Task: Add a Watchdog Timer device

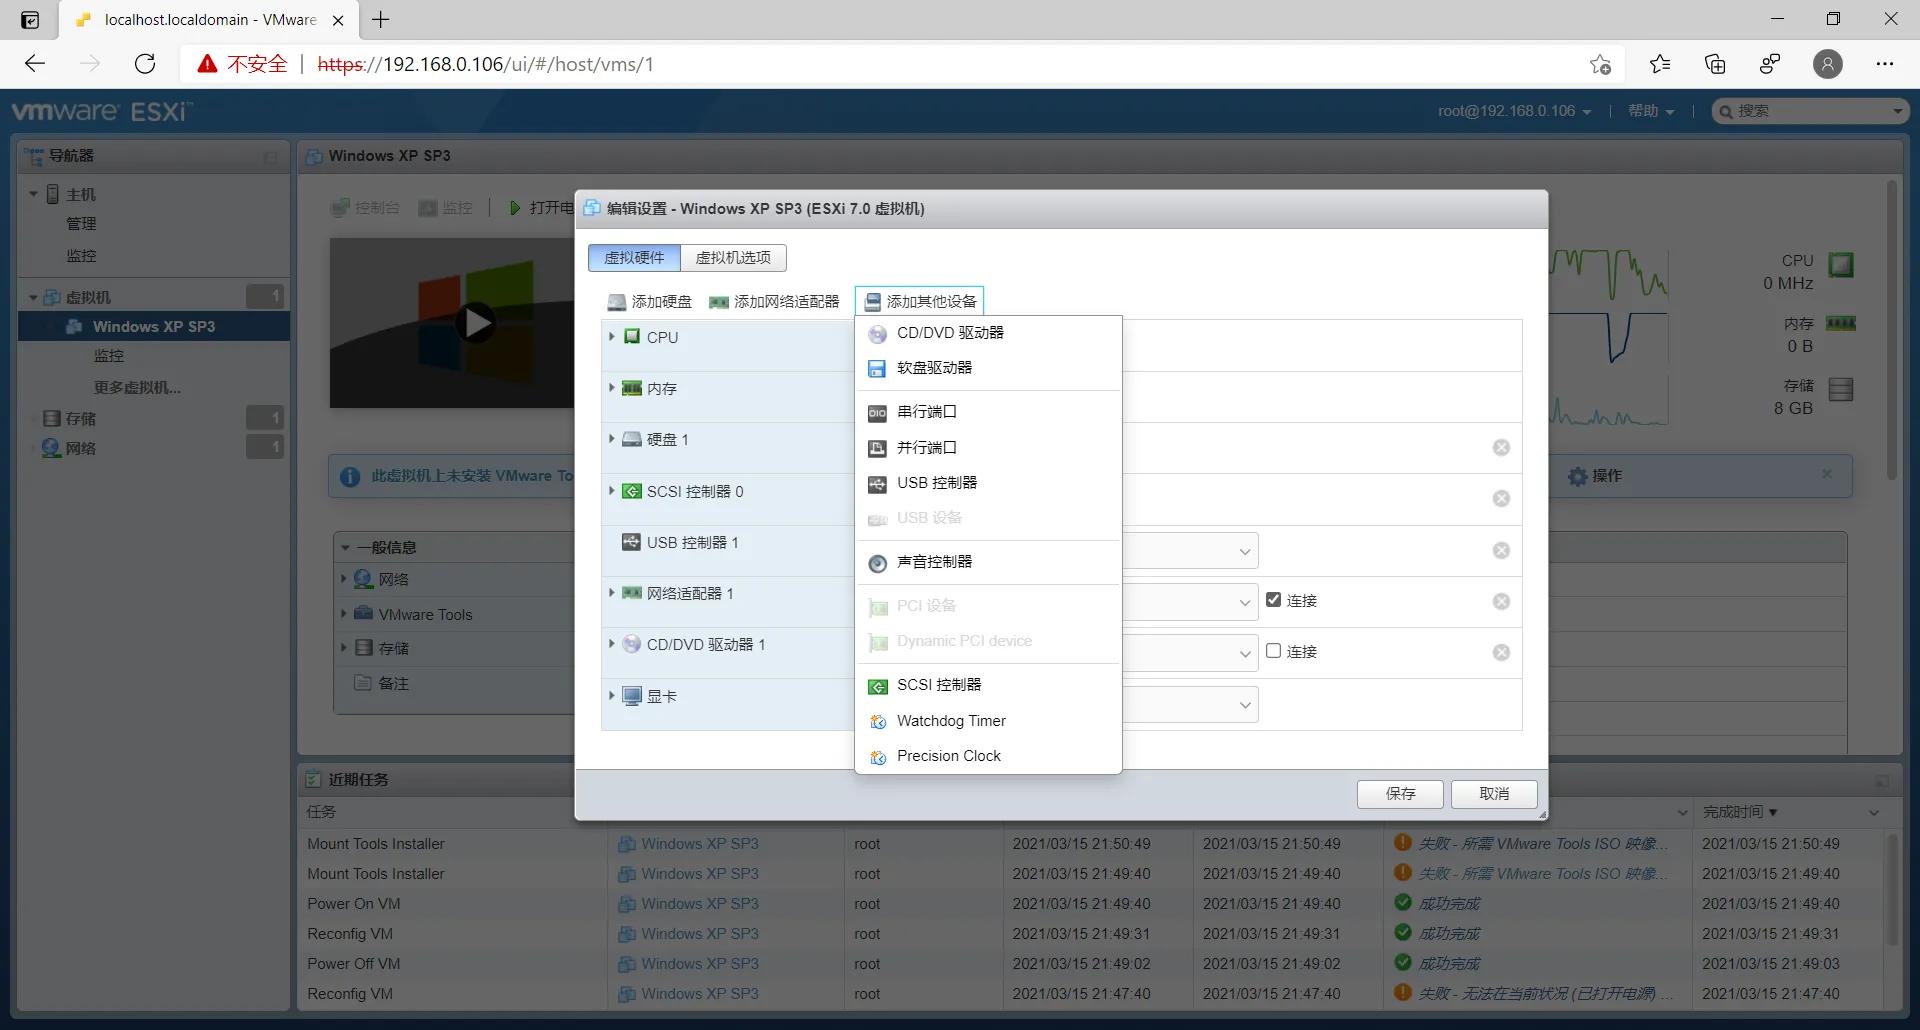Action: pos(951,720)
